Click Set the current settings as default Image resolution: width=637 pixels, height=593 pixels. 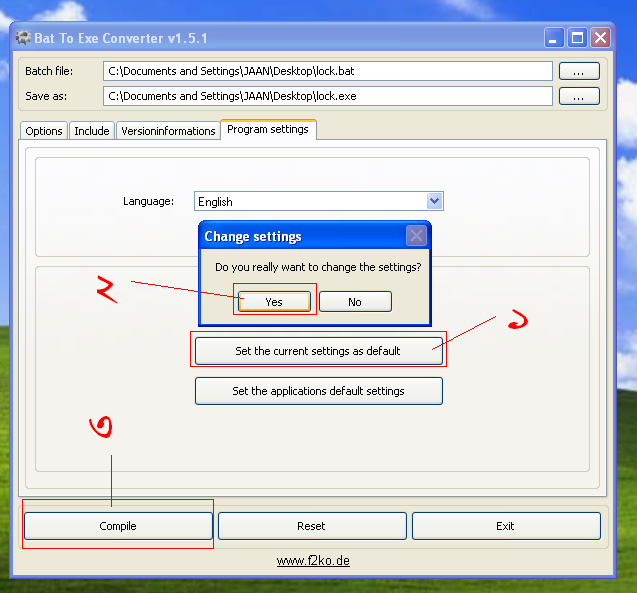tap(318, 351)
